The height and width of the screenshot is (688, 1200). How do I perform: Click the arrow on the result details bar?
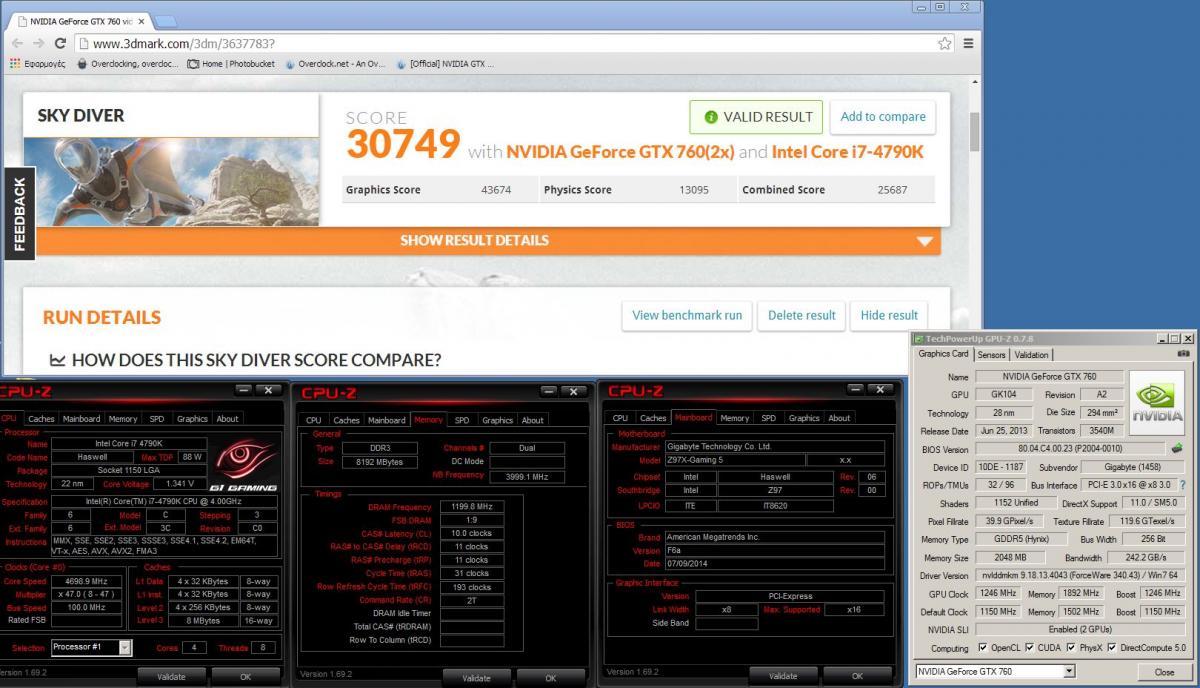click(x=924, y=241)
